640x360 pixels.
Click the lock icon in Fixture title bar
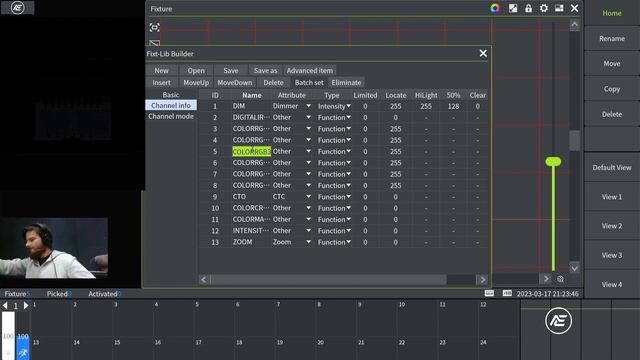click(x=528, y=8)
